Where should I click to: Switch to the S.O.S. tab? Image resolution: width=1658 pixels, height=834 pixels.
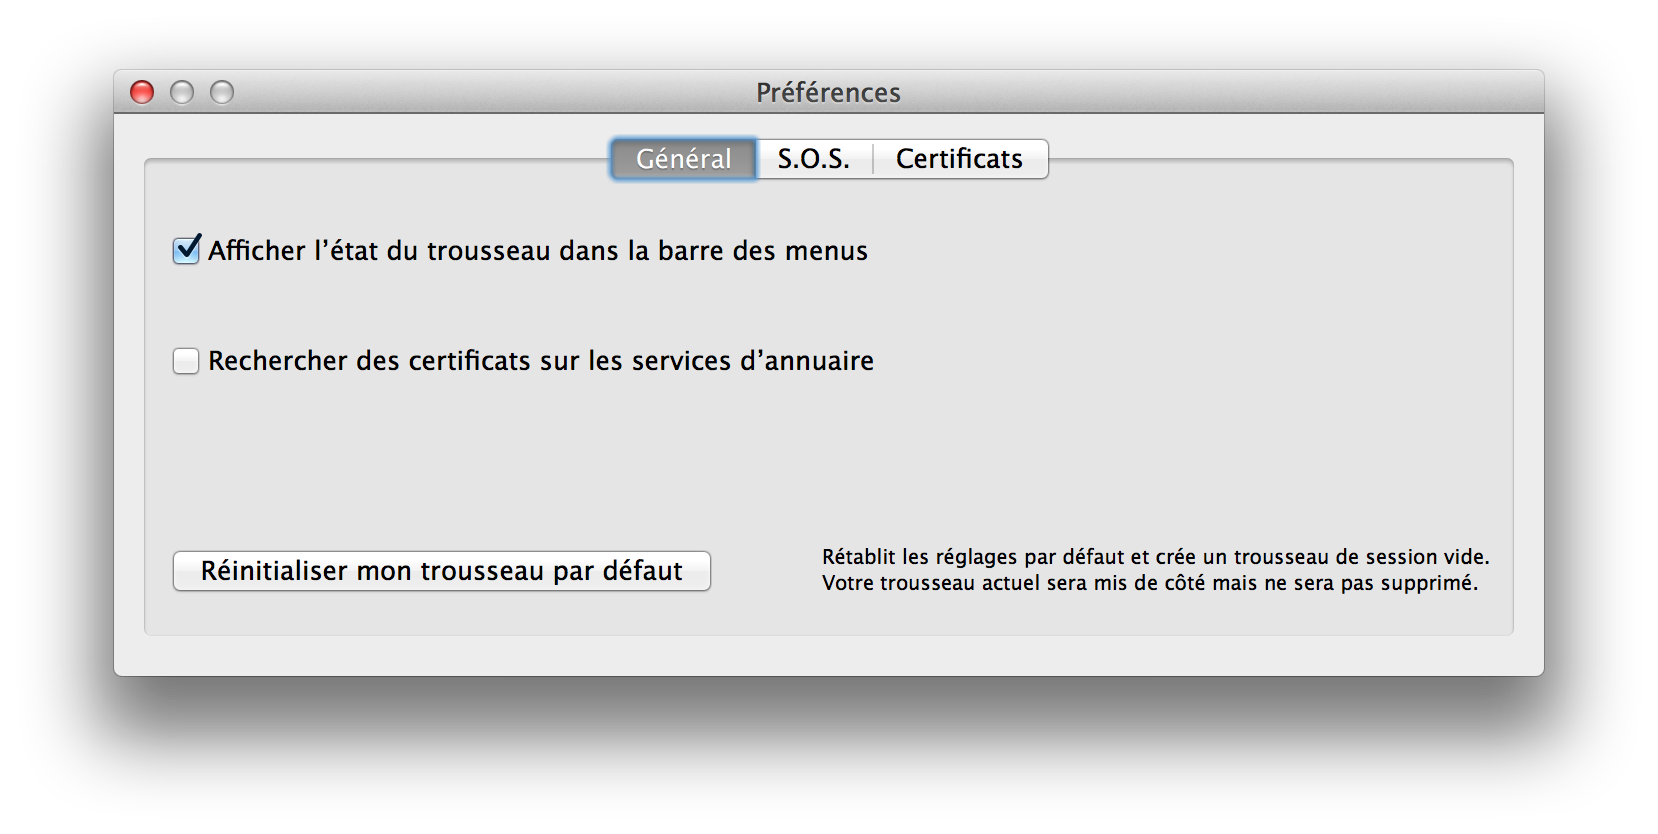813,159
